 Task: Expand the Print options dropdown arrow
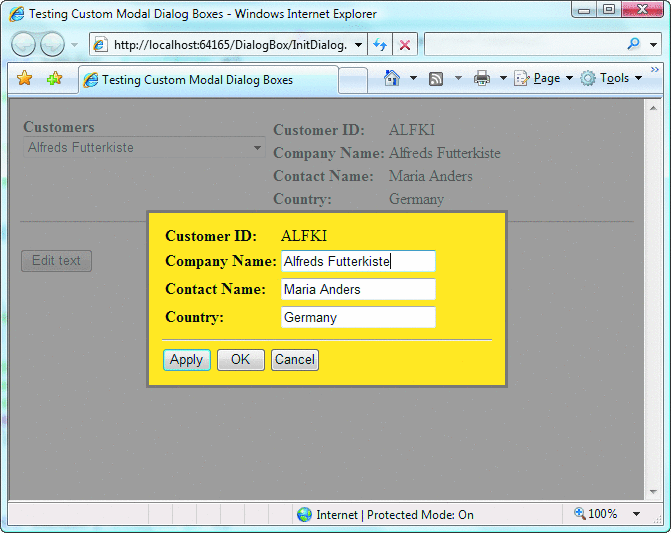tap(503, 78)
